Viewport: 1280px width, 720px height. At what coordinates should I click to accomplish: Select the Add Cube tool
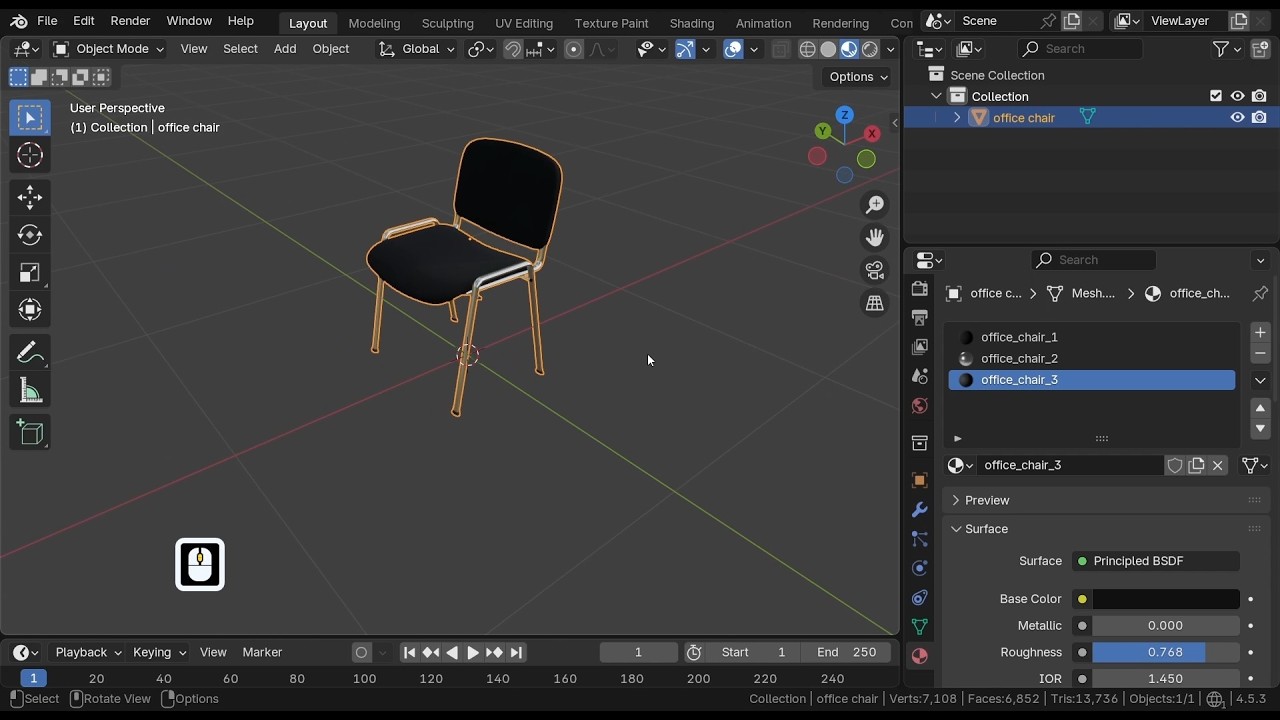pyautogui.click(x=30, y=433)
